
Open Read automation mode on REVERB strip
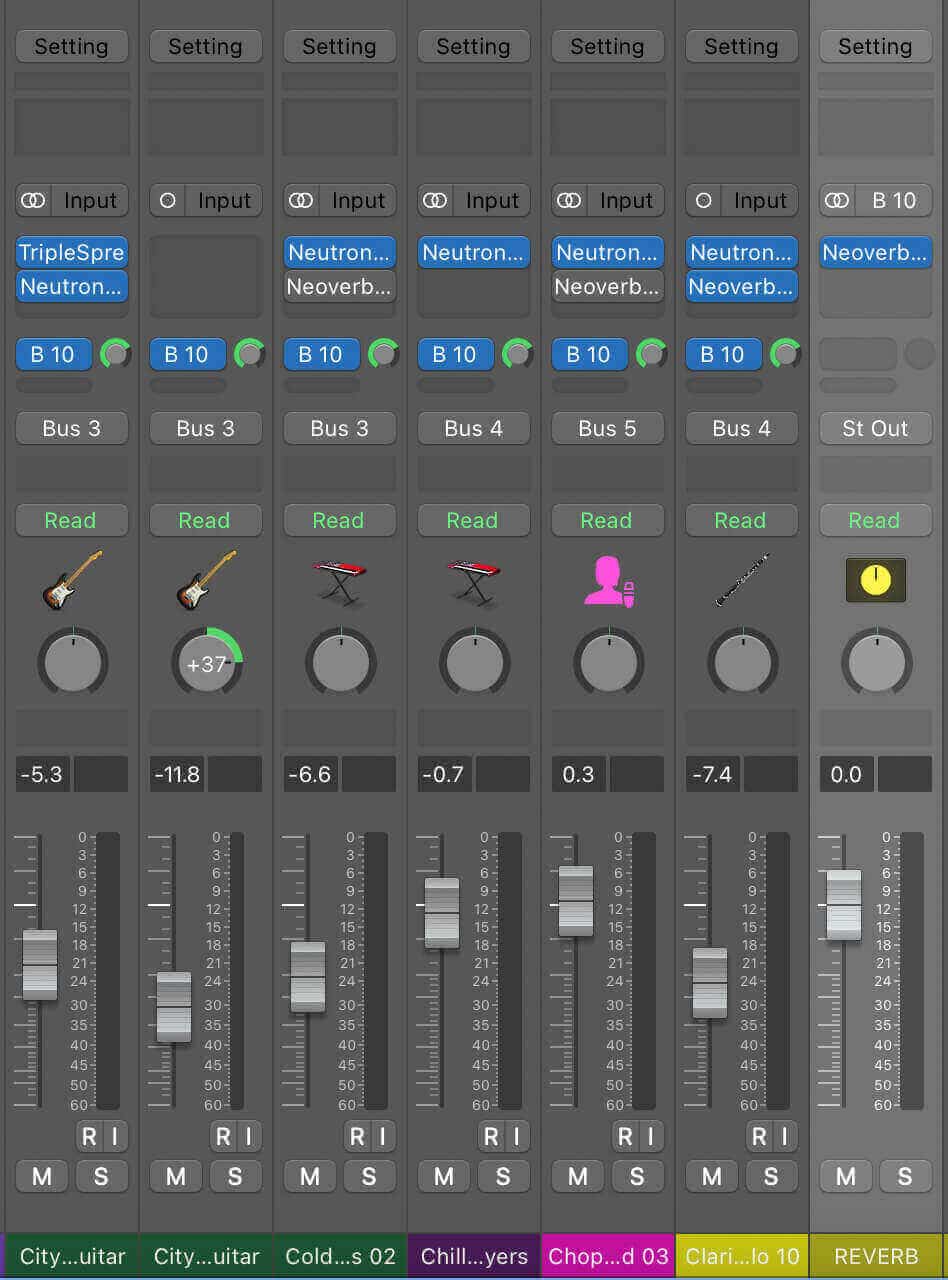pos(875,520)
